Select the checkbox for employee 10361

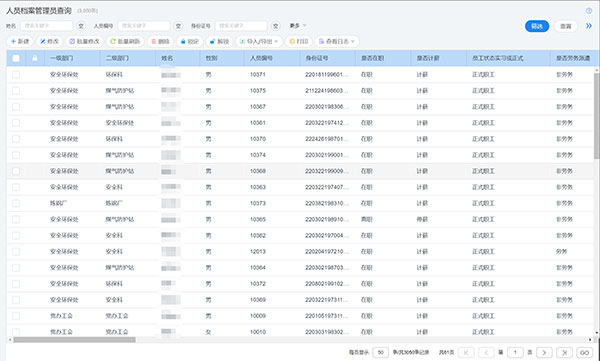tap(16, 123)
